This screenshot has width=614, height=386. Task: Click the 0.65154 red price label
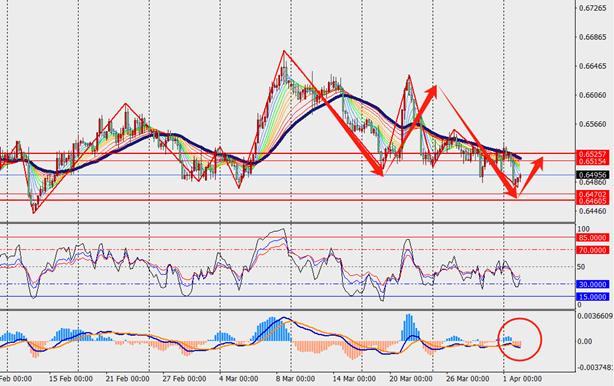click(x=592, y=161)
